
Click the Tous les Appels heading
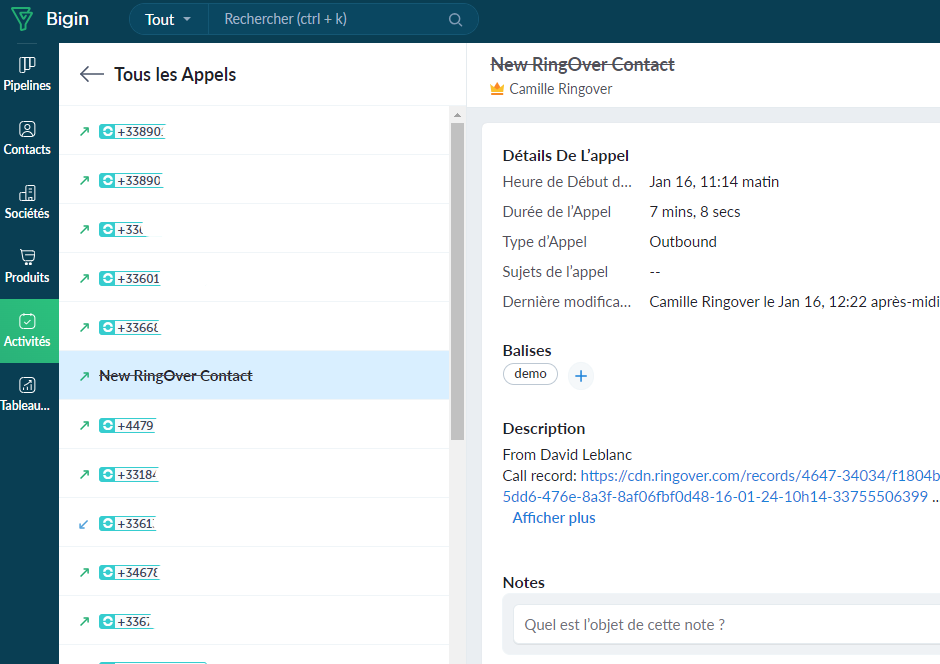click(175, 74)
